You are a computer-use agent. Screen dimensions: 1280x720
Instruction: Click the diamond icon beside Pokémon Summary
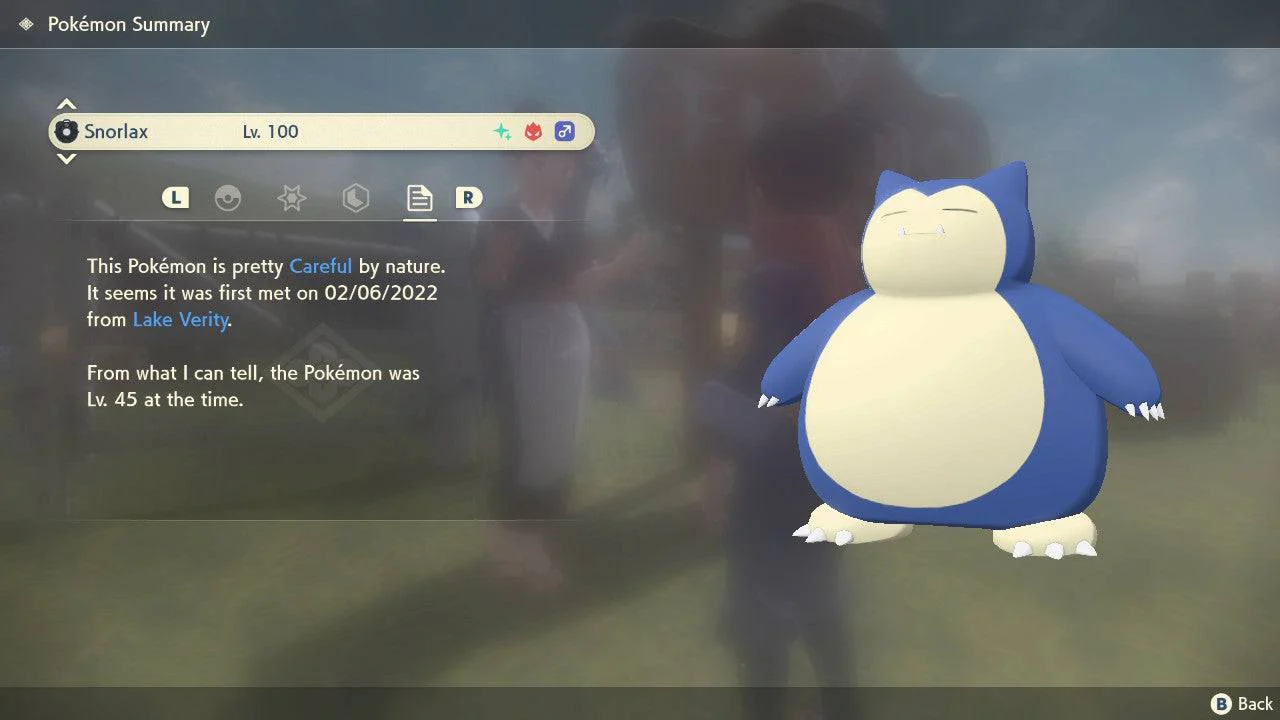26,24
